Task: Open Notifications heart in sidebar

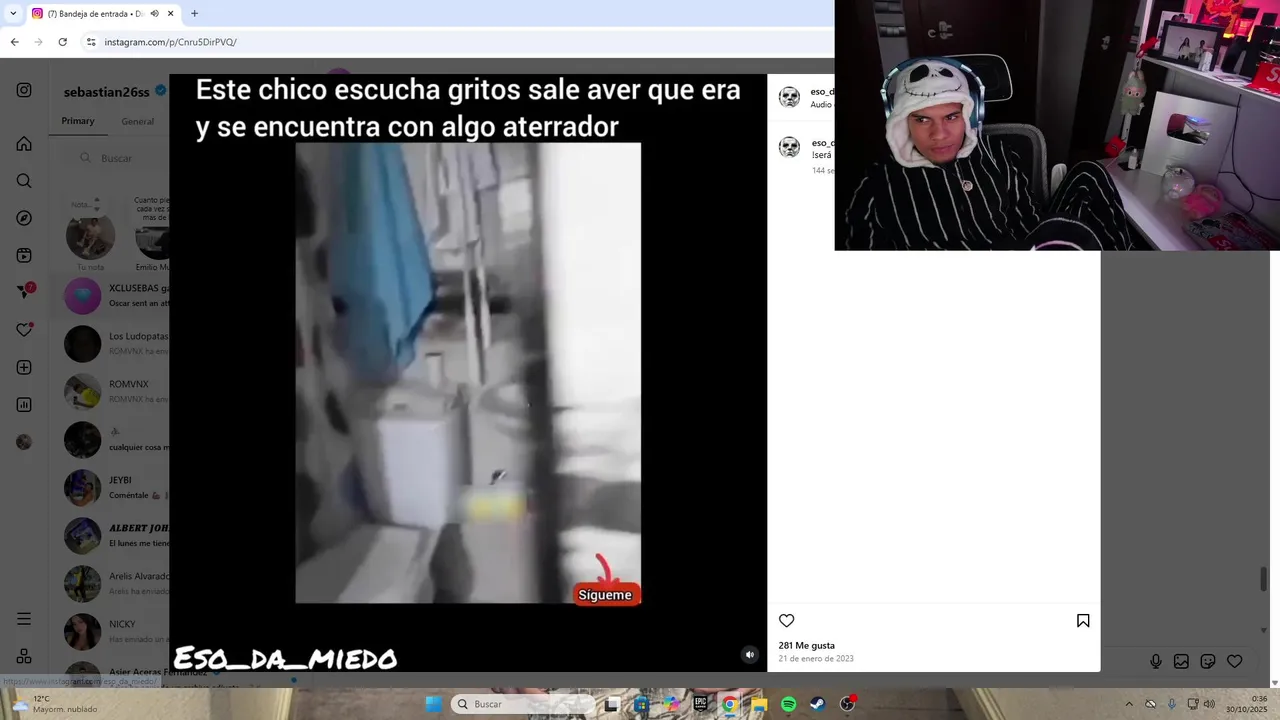Action: click(x=24, y=330)
